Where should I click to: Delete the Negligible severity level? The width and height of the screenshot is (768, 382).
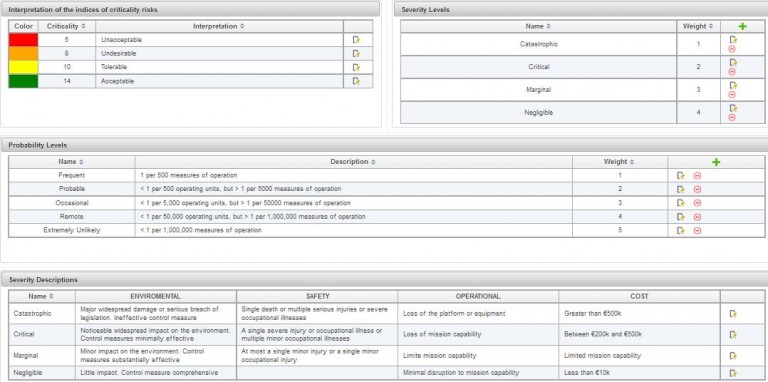(732, 118)
